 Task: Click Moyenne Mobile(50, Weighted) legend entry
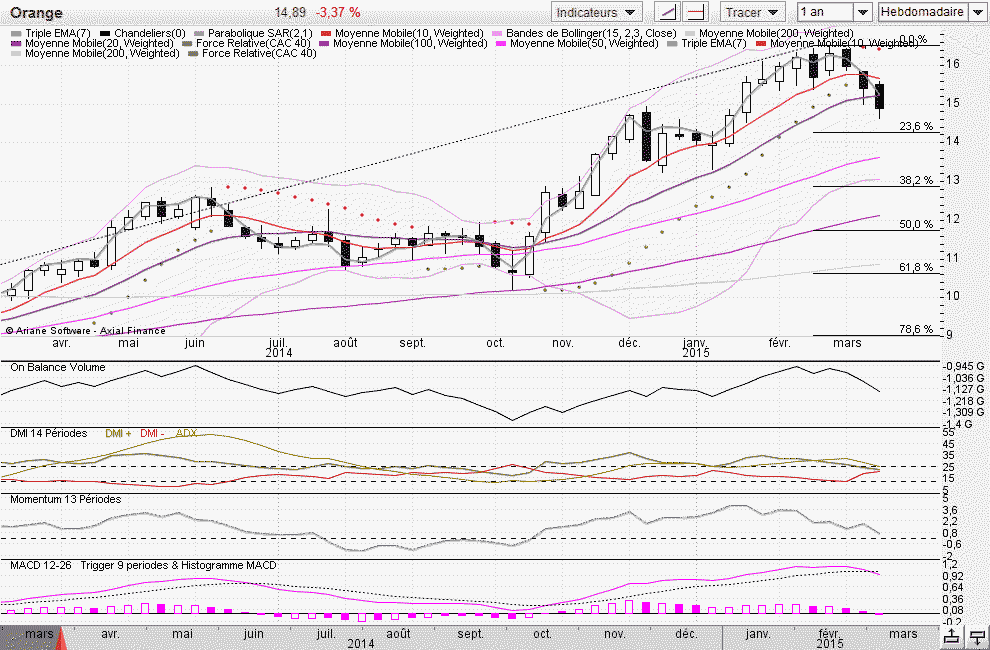(x=578, y=44)
